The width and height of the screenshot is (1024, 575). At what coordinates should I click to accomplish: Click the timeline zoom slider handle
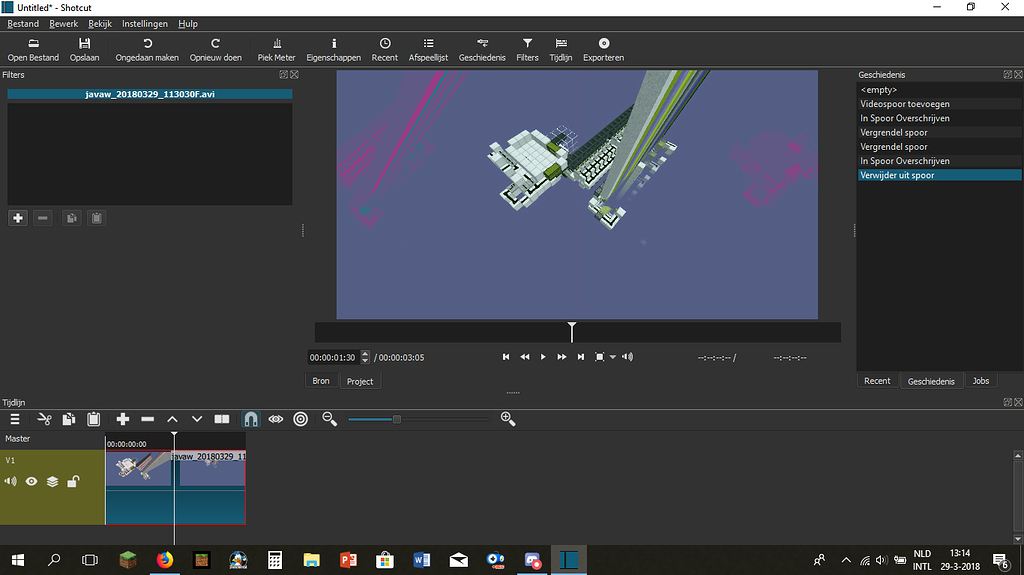396,419
